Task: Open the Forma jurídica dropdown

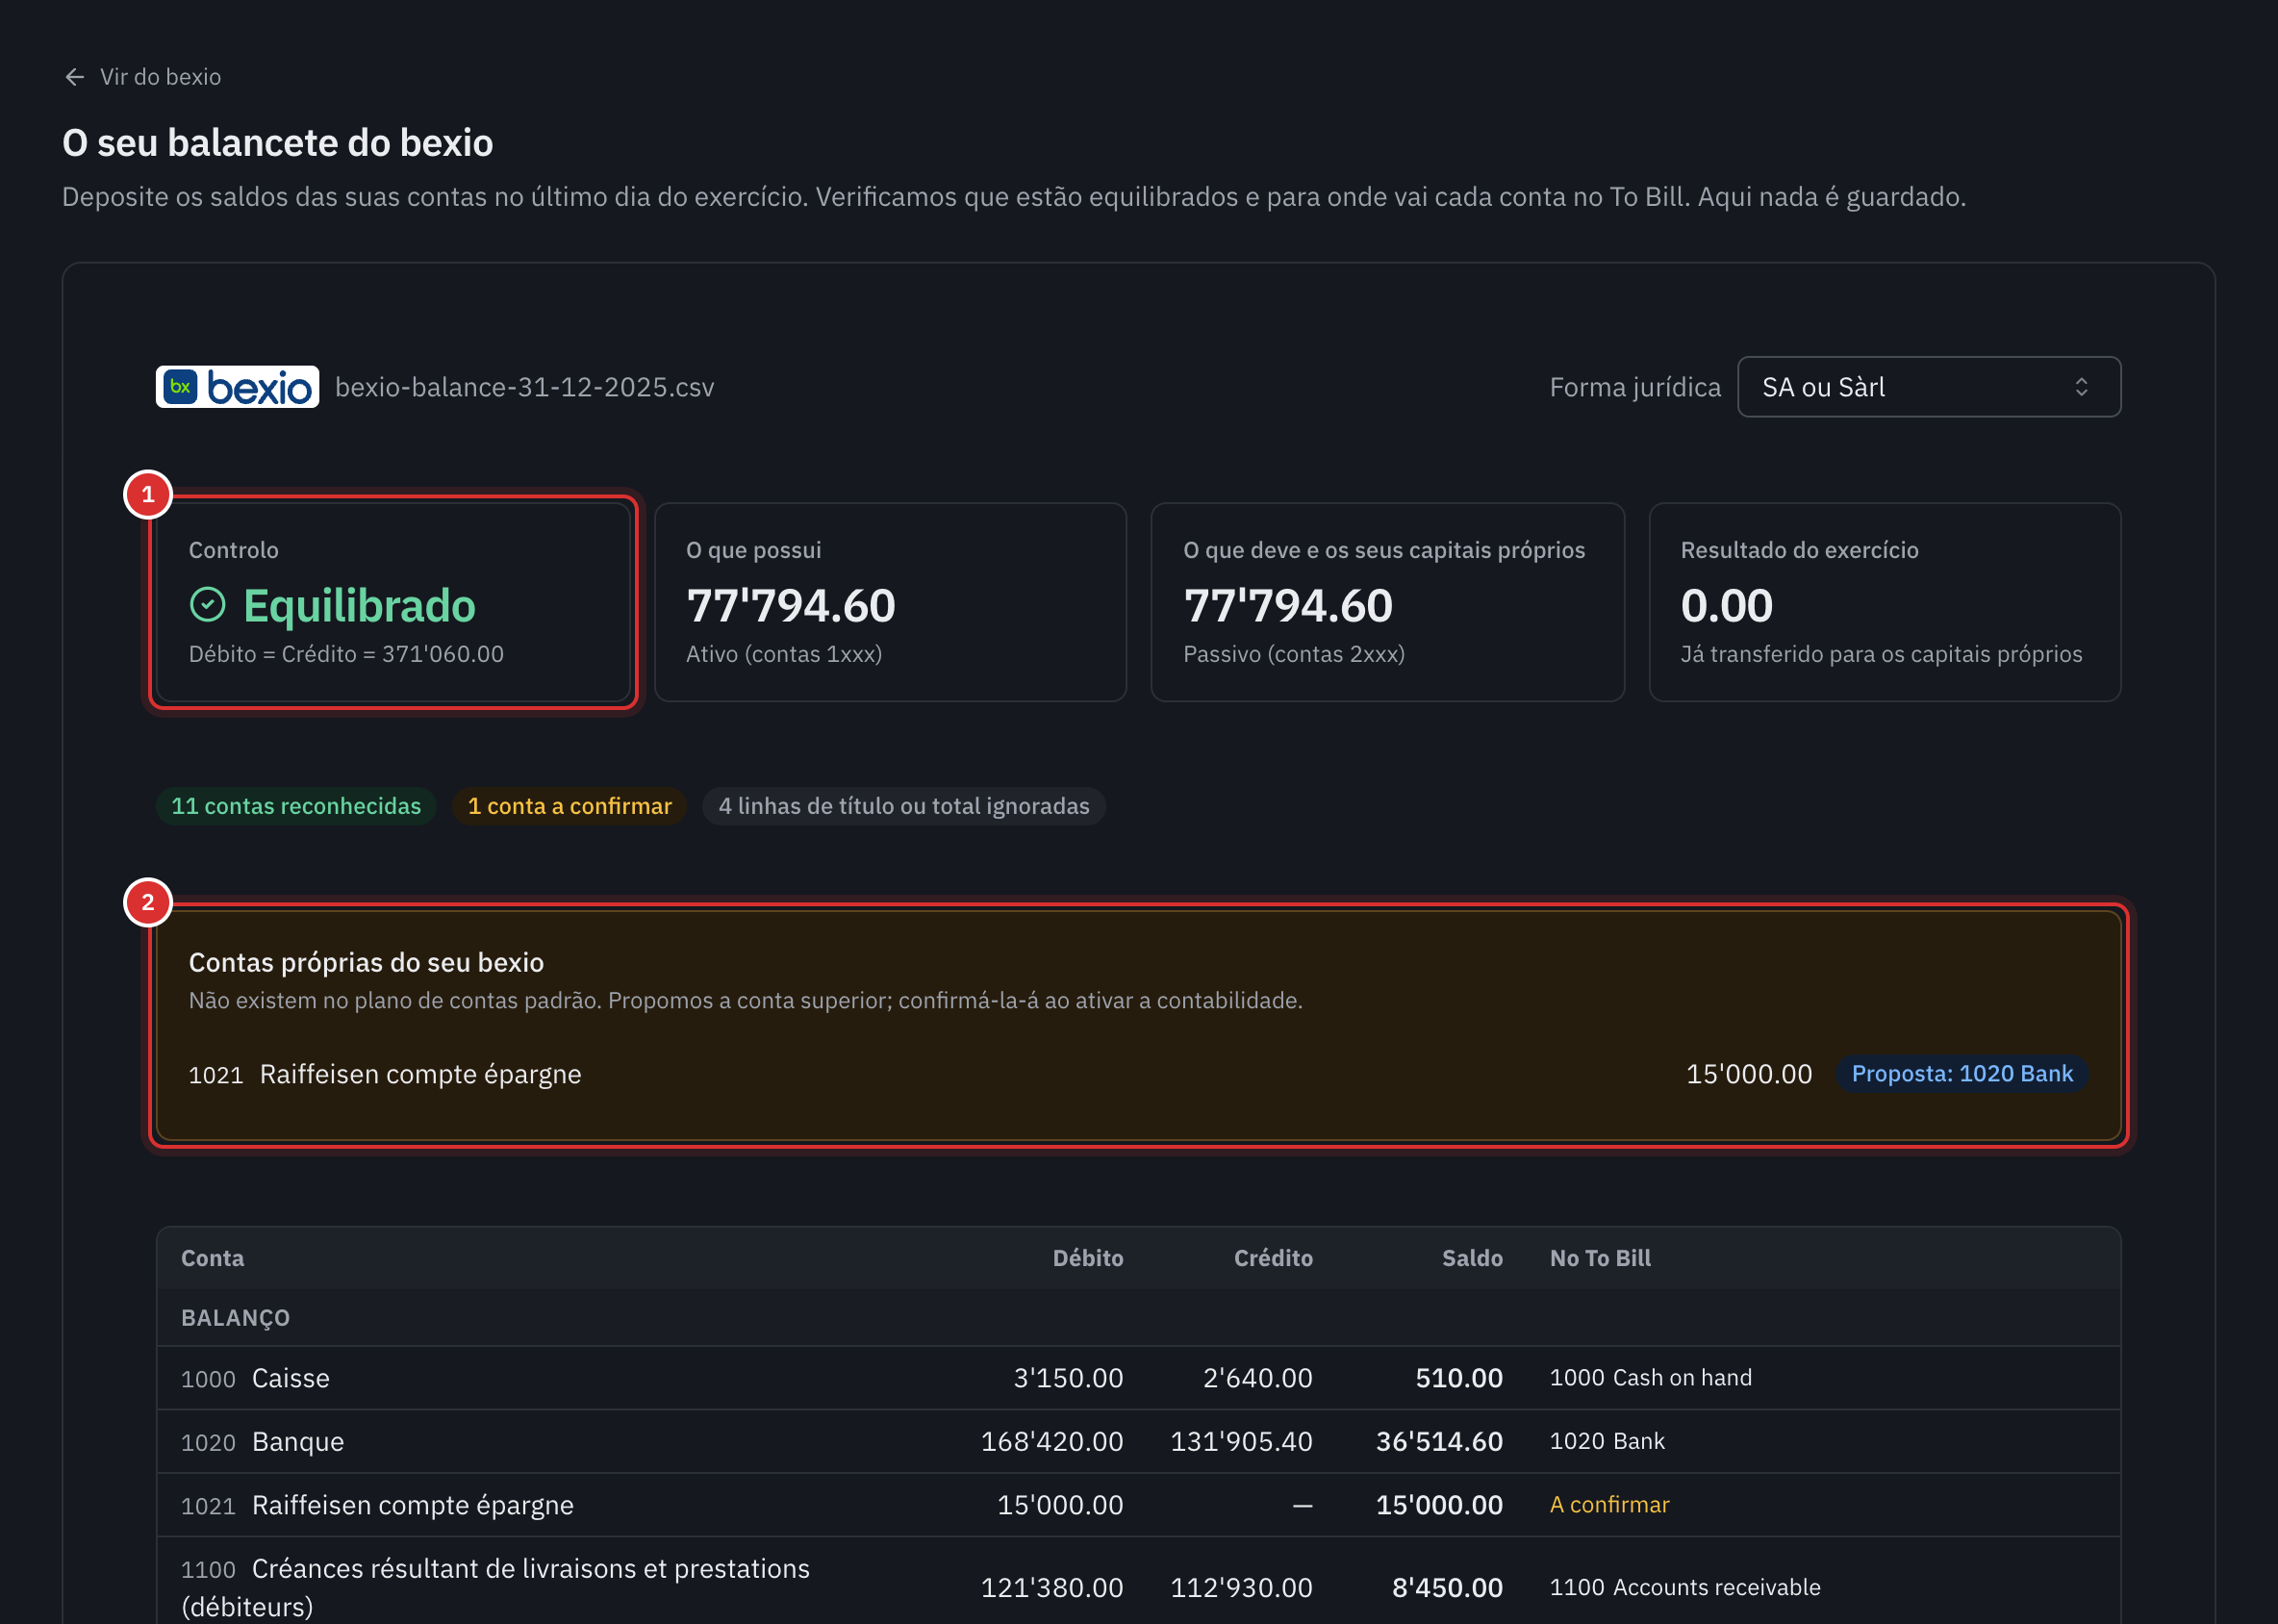Action: 1928,387
